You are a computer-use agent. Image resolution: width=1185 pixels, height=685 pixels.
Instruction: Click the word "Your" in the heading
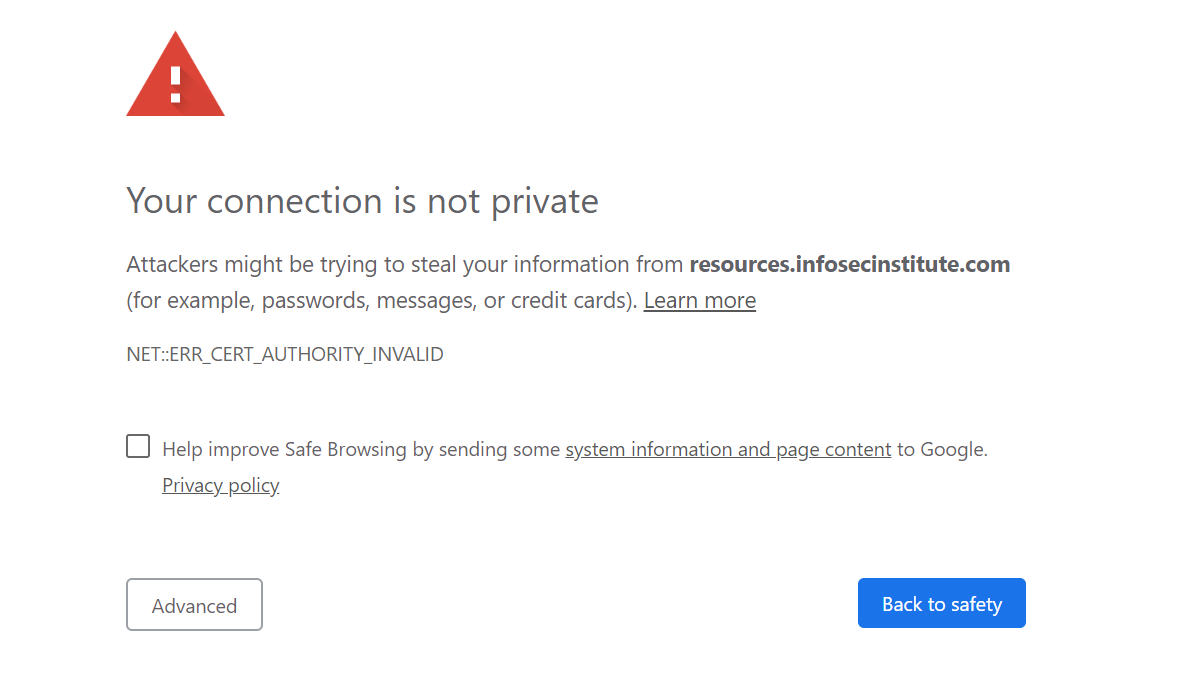(162, 201)
